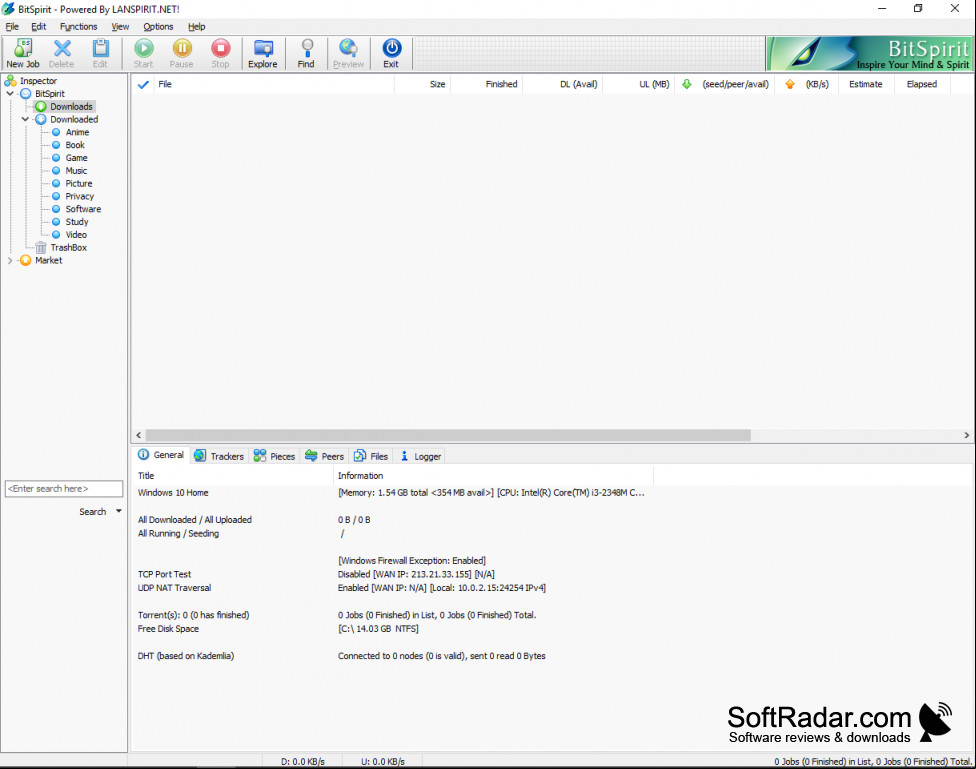Screen dimensions: 976x769
Task: Click the Pieces tab icon
Action: click(260, 456)
